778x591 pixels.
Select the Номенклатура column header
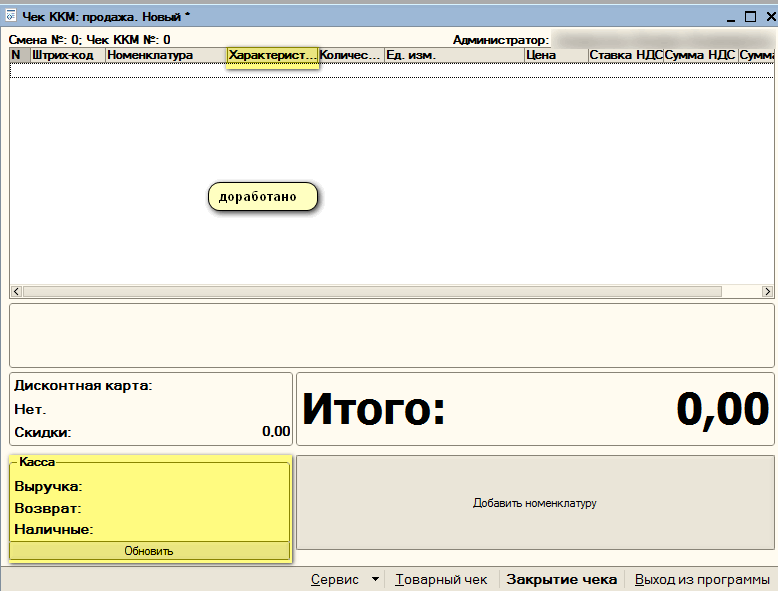pyautogui.click(x=165, y=55)
